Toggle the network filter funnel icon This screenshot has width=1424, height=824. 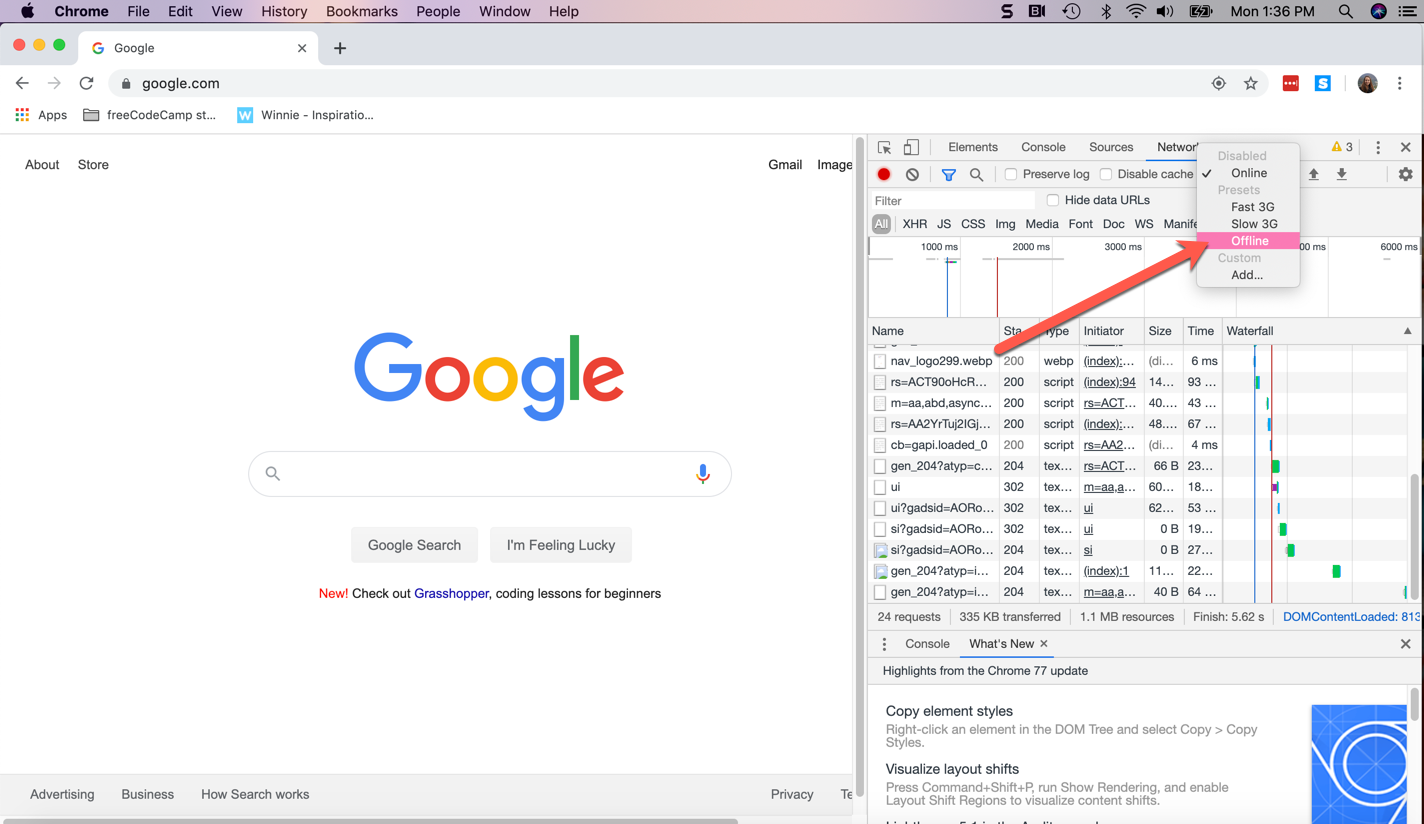[x=948, y=174]
